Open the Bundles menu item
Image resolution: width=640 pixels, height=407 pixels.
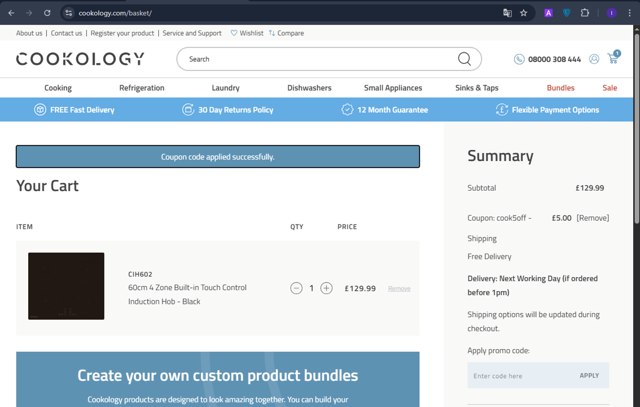click(x=560, y=88)
